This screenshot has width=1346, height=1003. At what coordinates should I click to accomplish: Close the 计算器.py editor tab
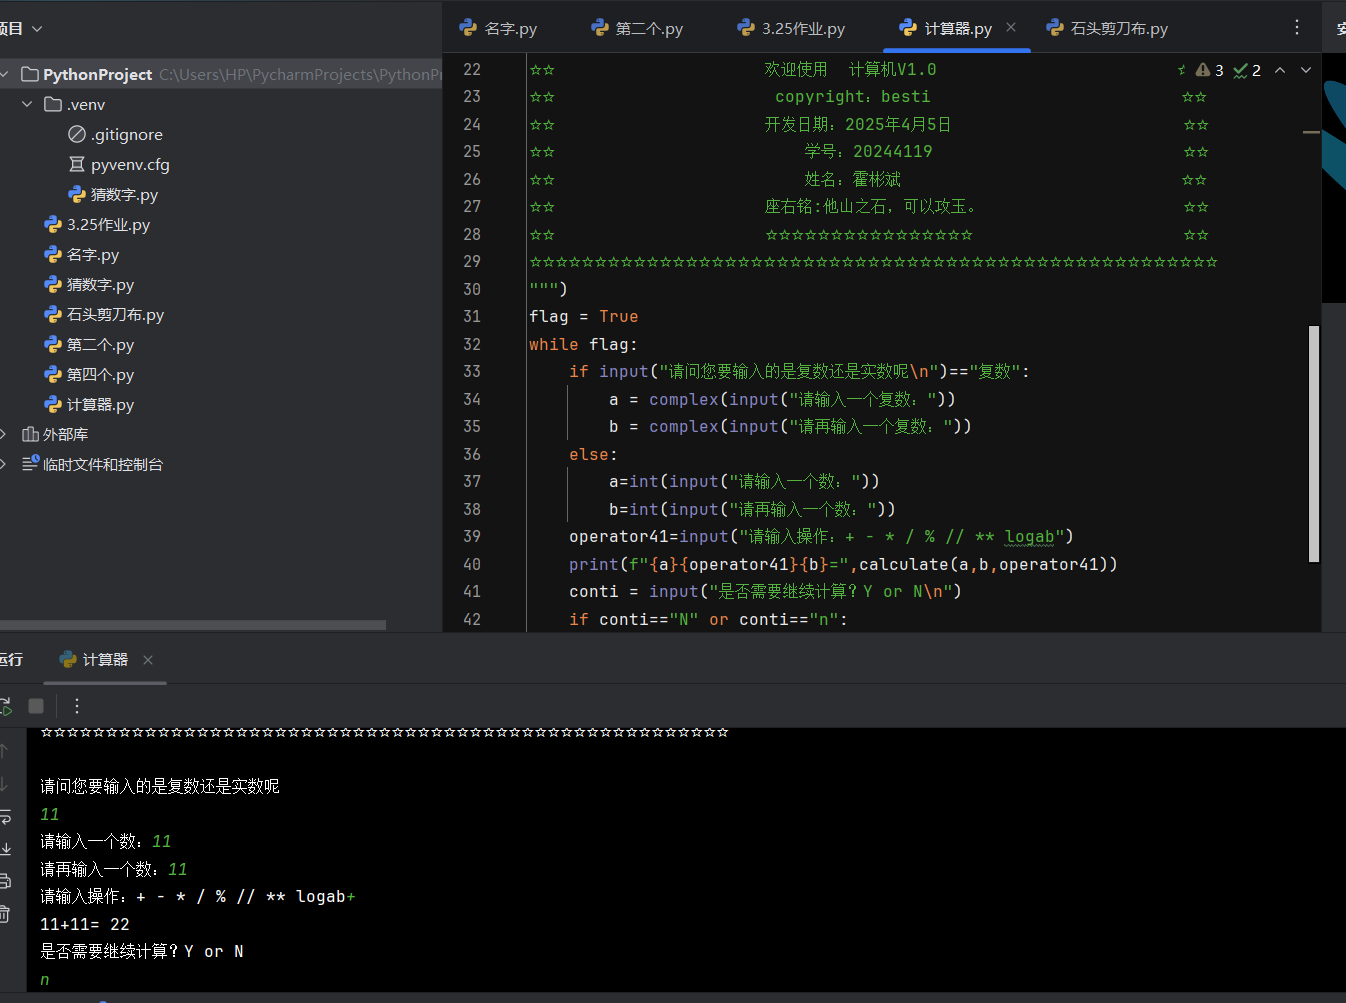1011,27
